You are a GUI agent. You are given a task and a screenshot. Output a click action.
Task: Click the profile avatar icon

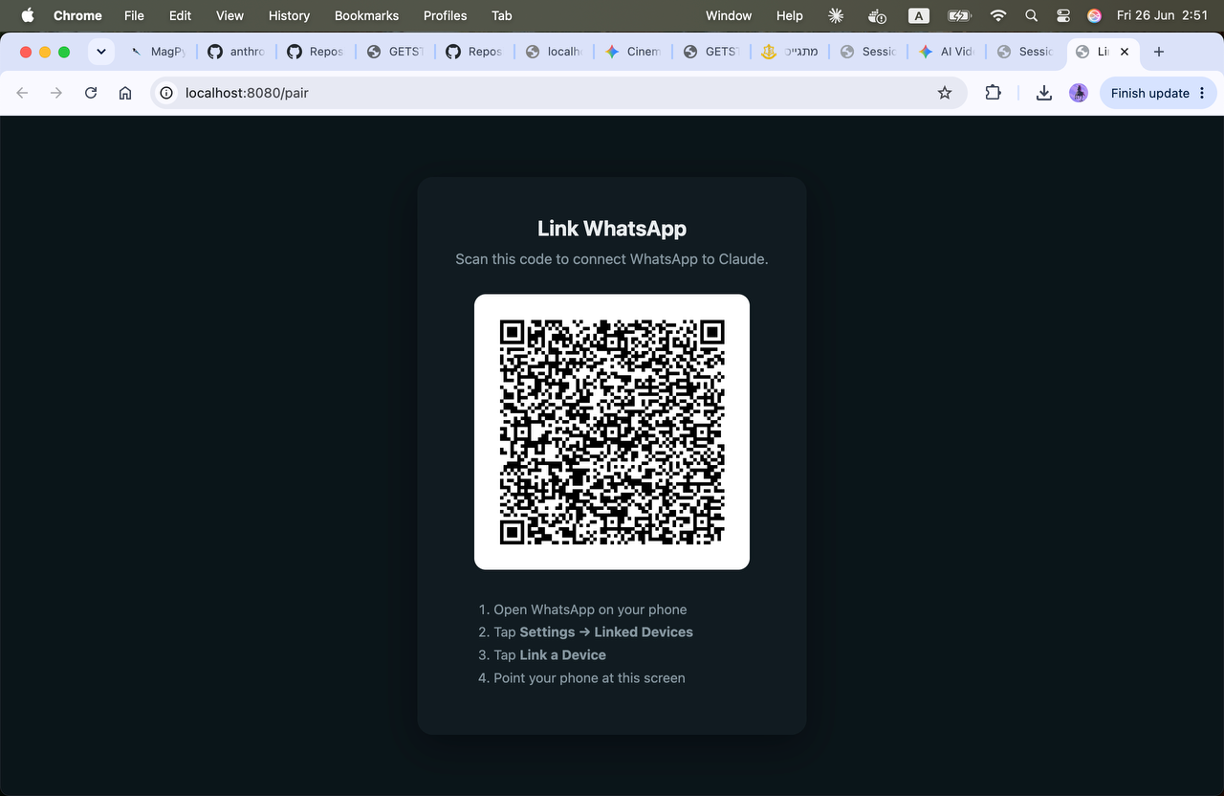[x=1078, y=93]
